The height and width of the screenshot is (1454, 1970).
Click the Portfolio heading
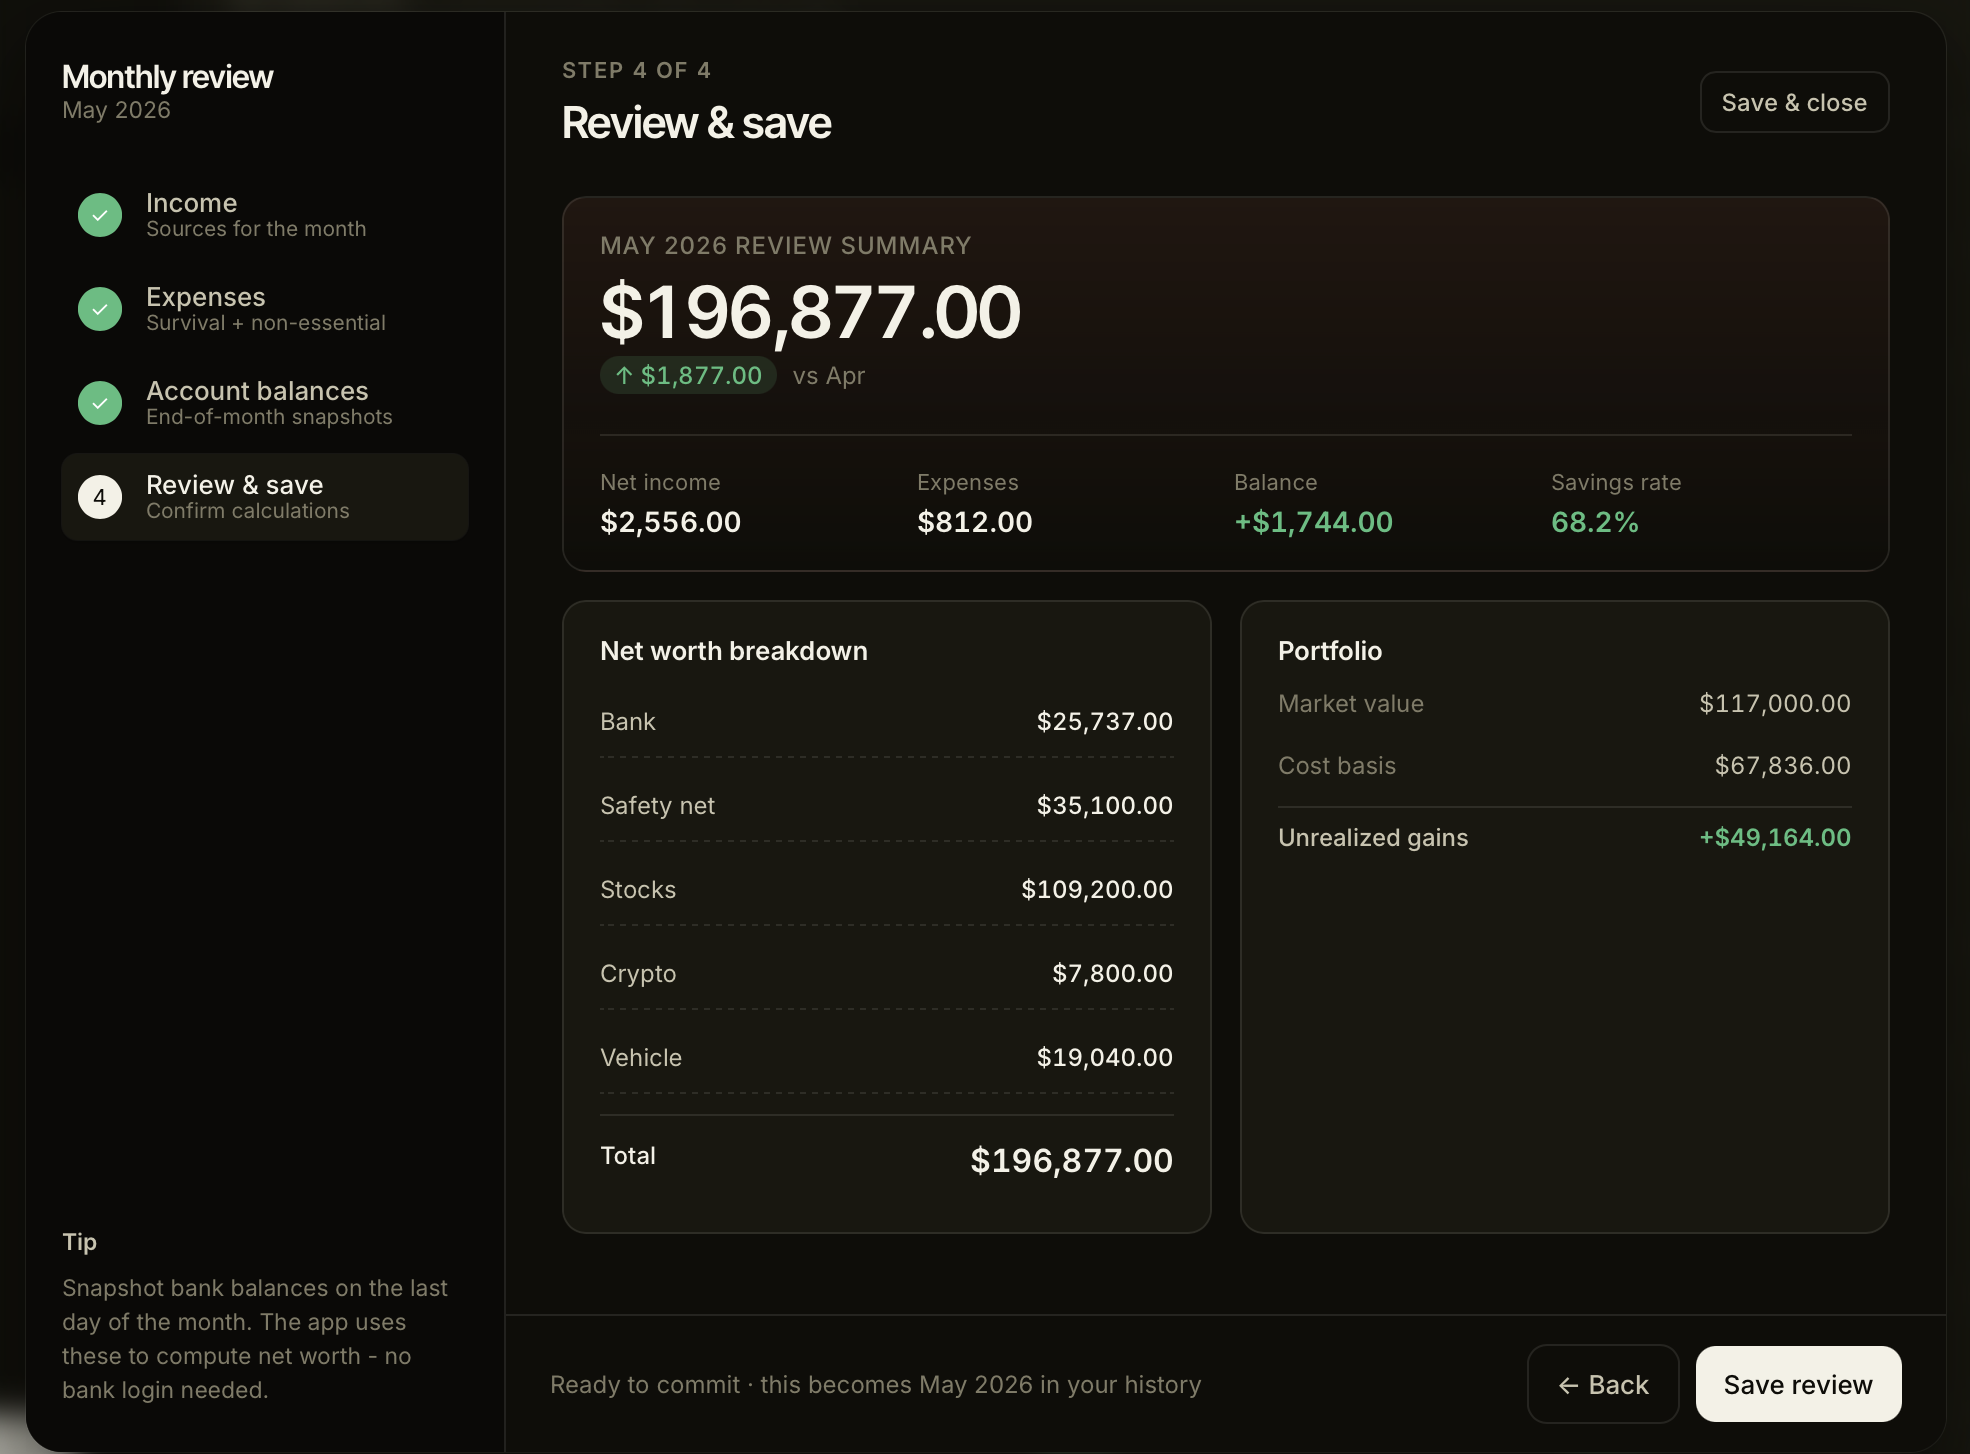[1329, 651]
